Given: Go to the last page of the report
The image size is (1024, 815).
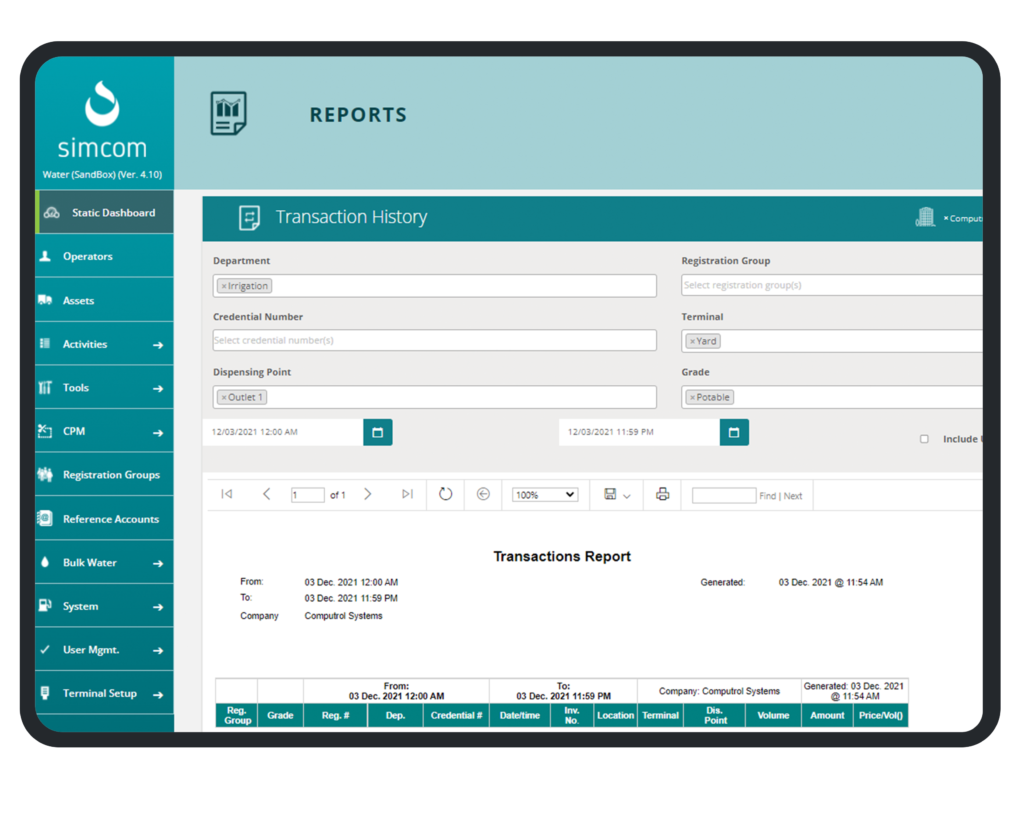Looking at the screenshot, I should pyautogui.click(x=407, y=494).
